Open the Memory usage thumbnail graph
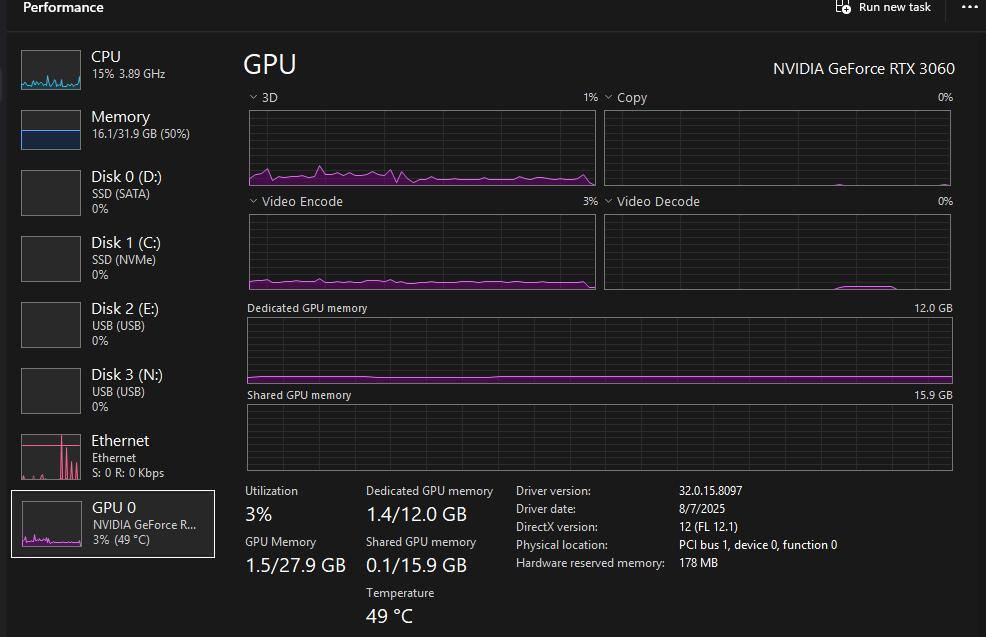 [x=51, y=130]
